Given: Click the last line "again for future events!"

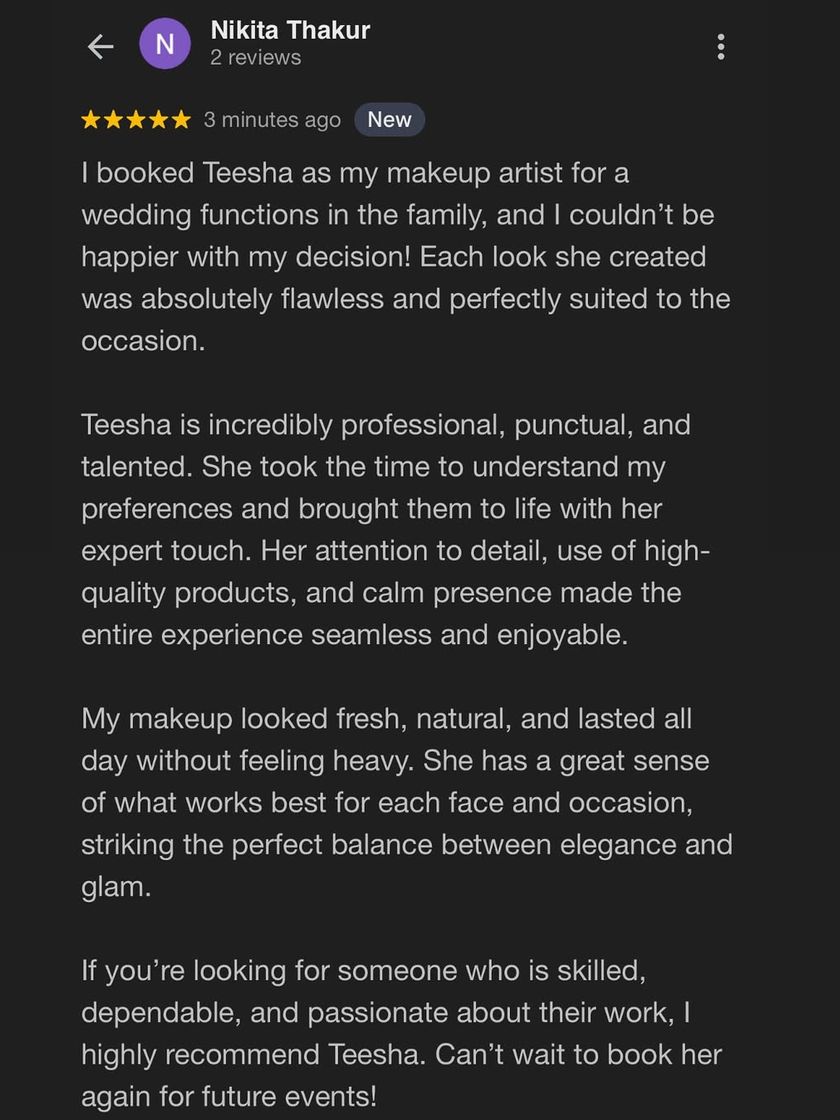Looking at the screenshot, I should pyautogui.click(x=229, y=1096).
